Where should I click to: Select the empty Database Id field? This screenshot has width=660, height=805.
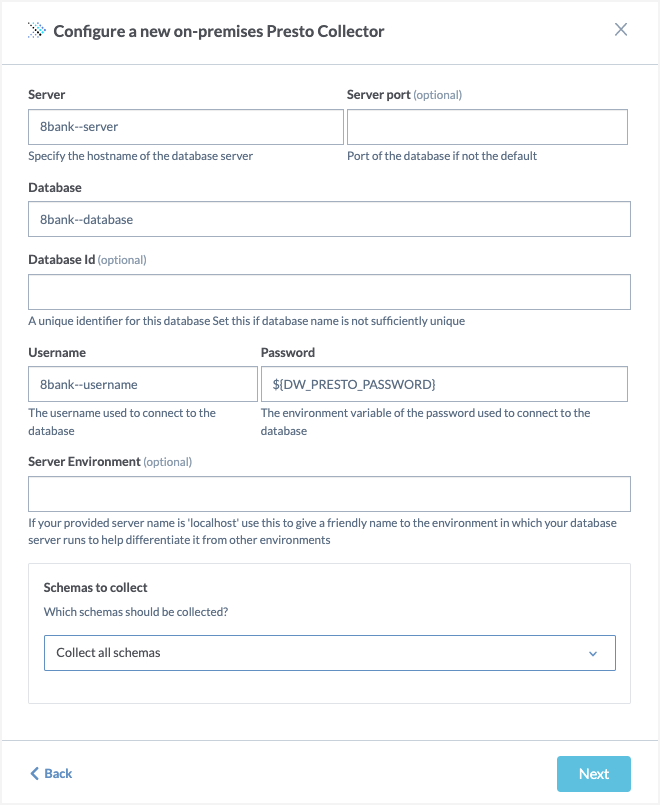point(329,292)
